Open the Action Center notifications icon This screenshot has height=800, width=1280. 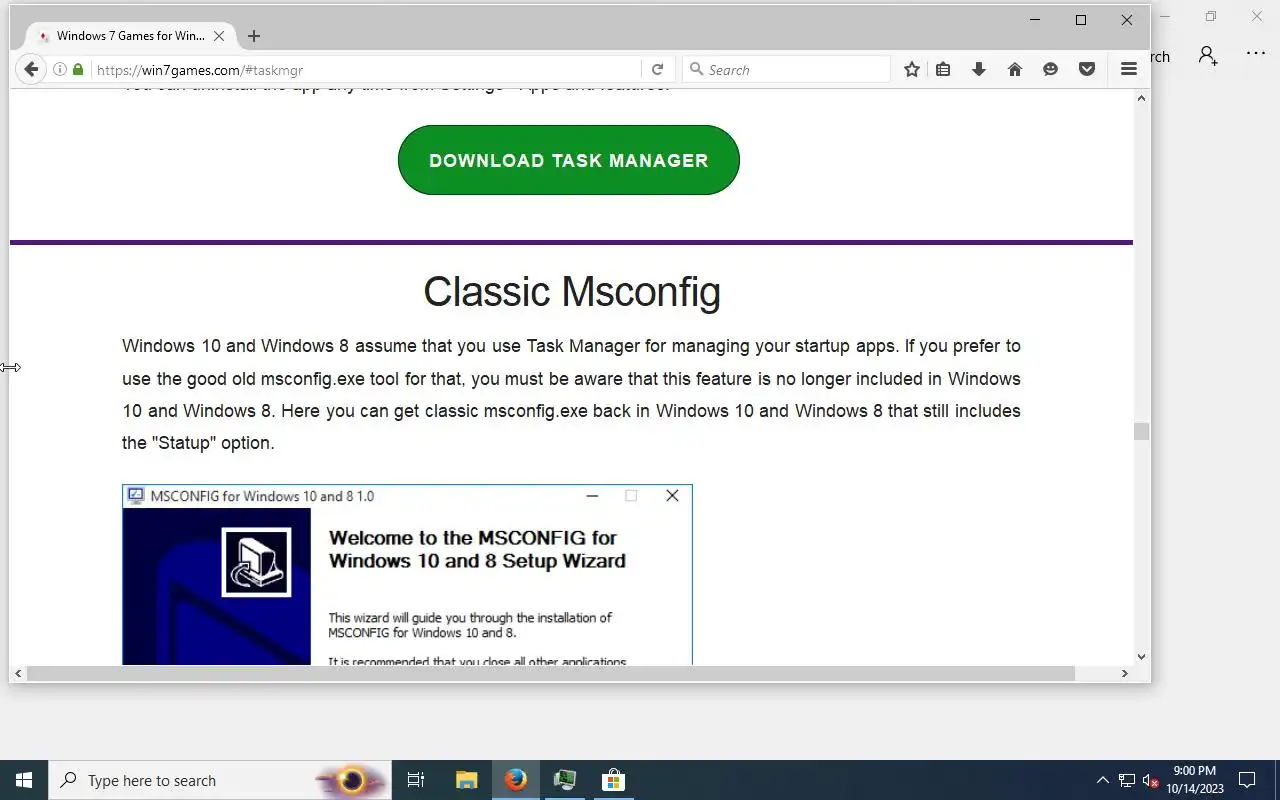click(1247, 780)
